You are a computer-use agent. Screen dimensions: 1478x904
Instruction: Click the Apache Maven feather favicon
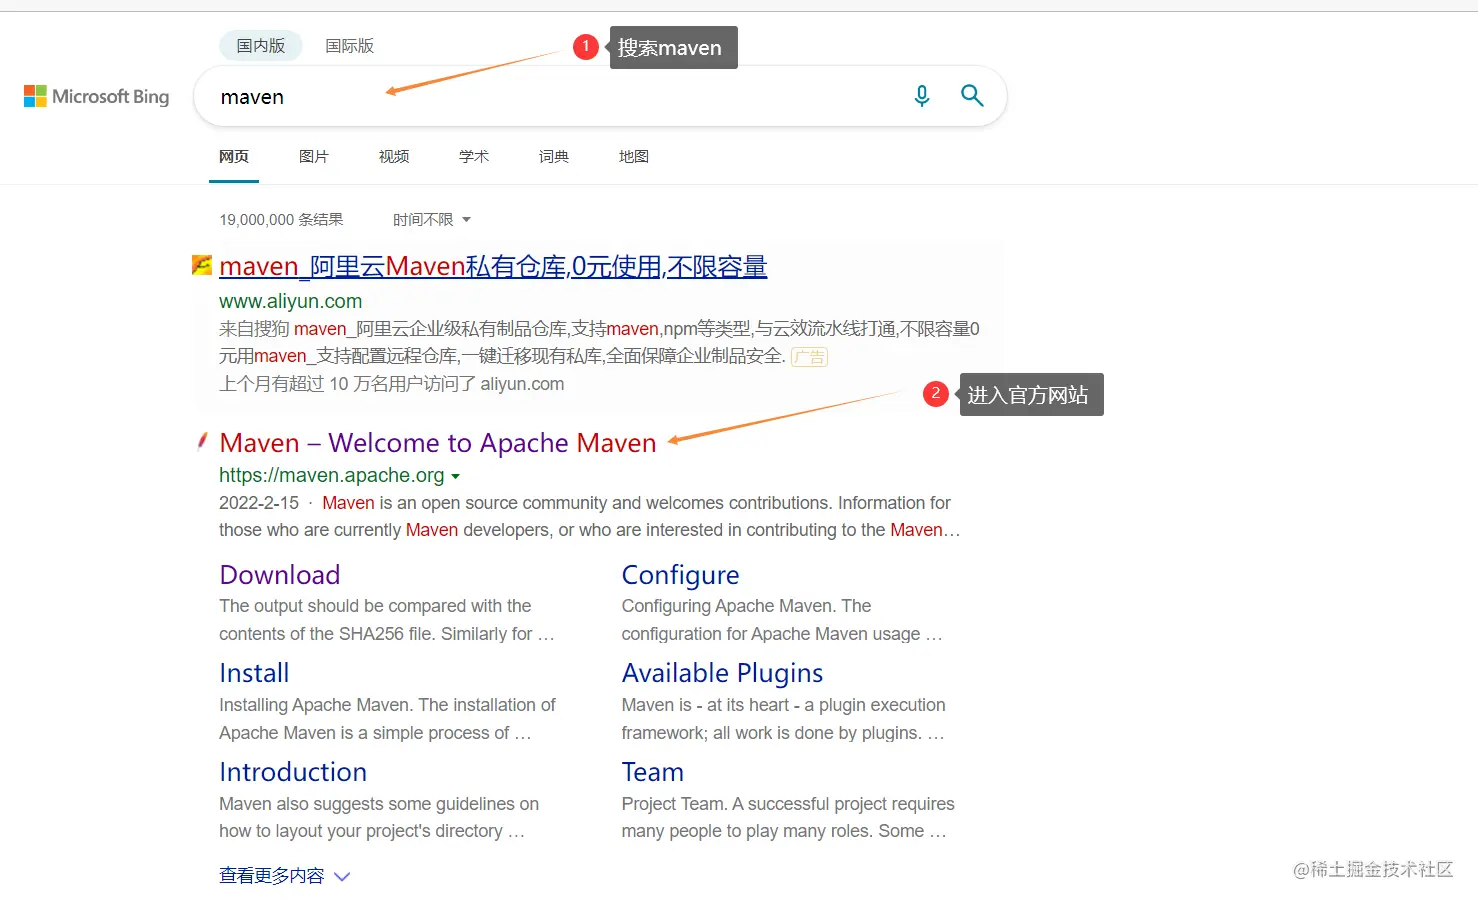click(202, 441)
